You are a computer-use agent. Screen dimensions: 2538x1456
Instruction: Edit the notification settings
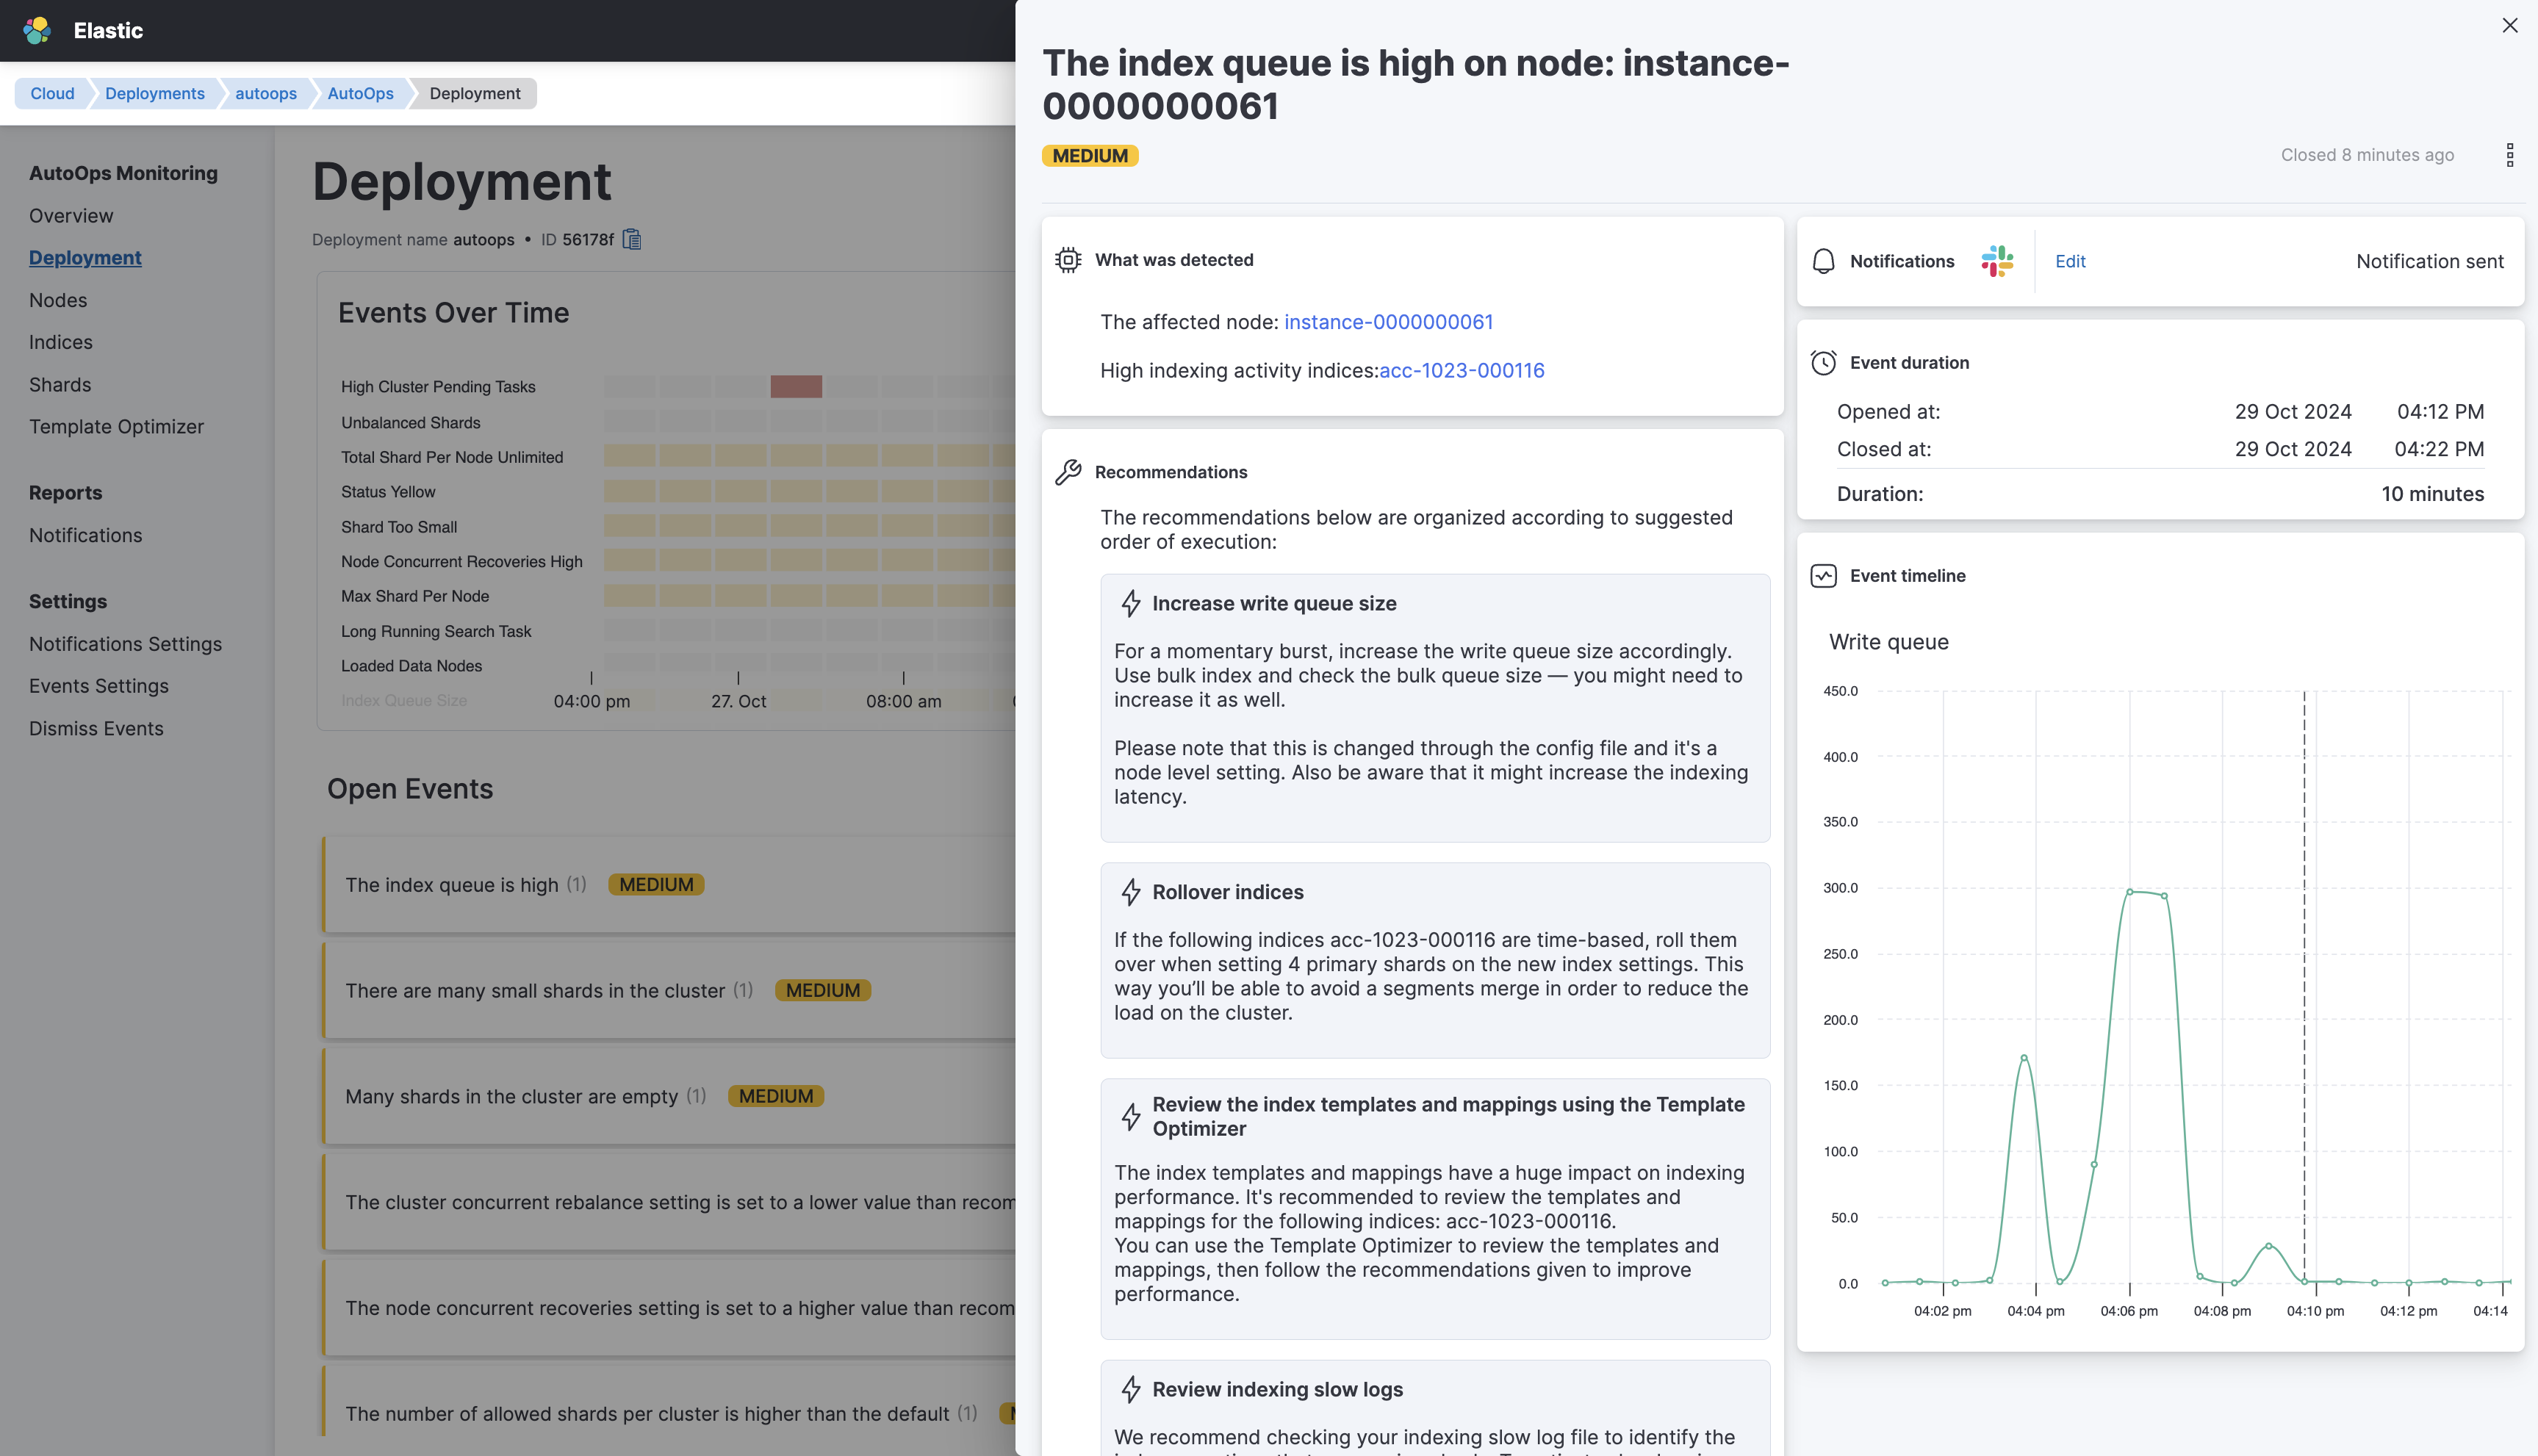click(2069, 261)
